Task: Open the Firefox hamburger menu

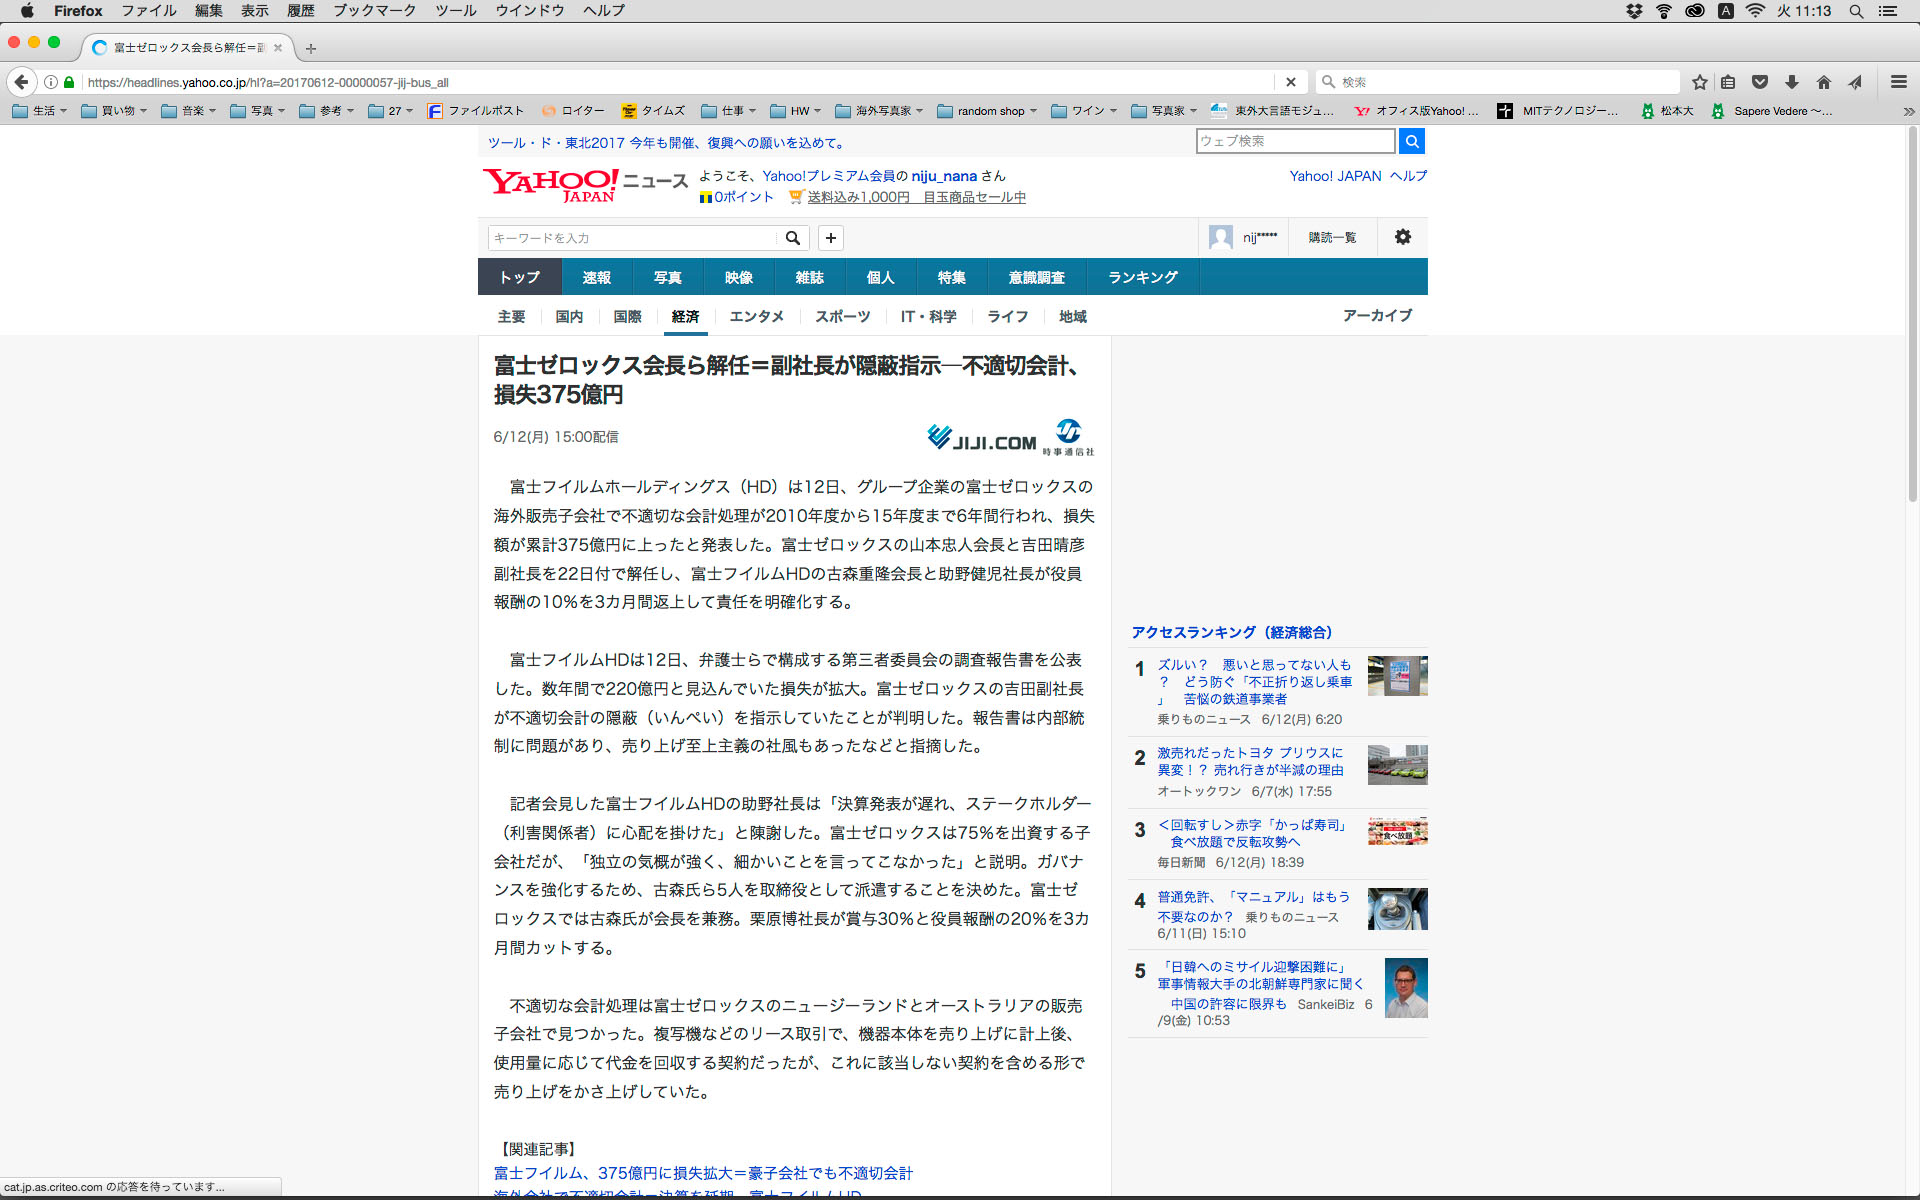Action: 1898,82
